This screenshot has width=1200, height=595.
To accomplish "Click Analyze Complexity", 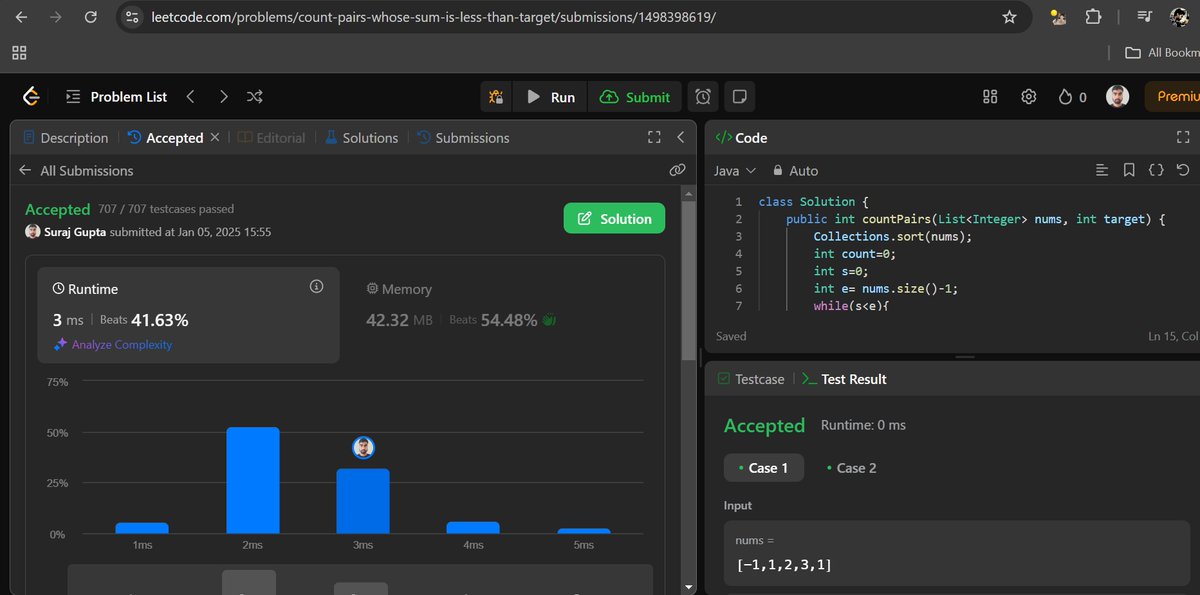I will (112, 345).
